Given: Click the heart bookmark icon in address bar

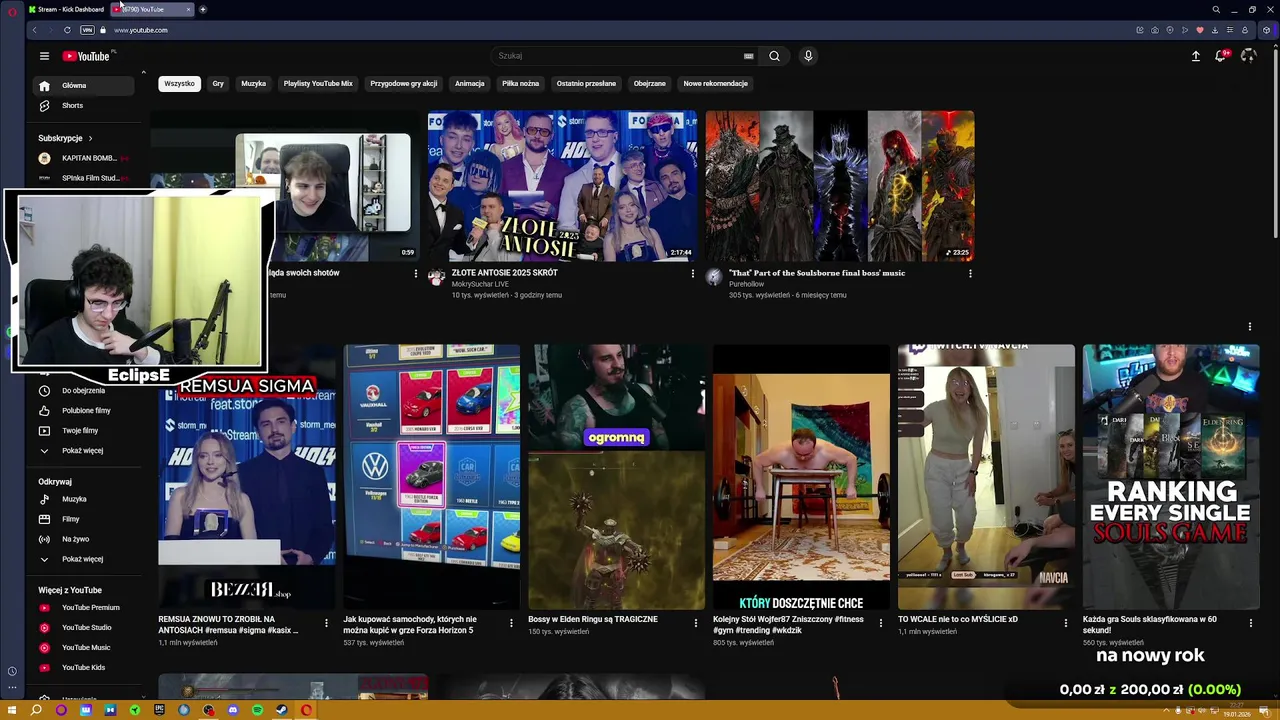Looking at the screenshot, I should [1200, 30].
